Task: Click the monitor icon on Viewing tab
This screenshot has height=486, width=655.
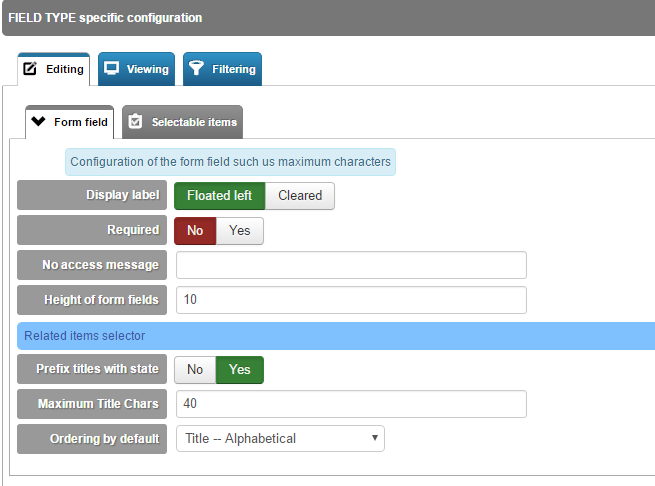Action: (x=111, y=68)
